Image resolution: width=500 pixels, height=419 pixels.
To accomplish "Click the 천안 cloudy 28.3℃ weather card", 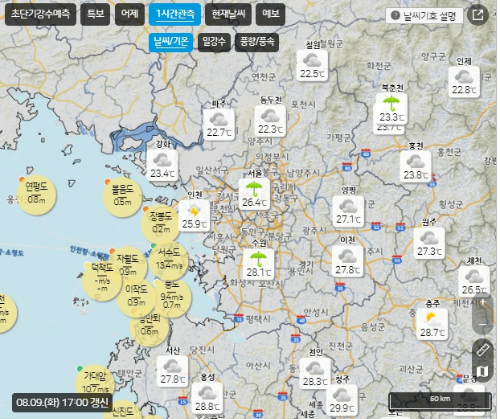I will (315, 373).
